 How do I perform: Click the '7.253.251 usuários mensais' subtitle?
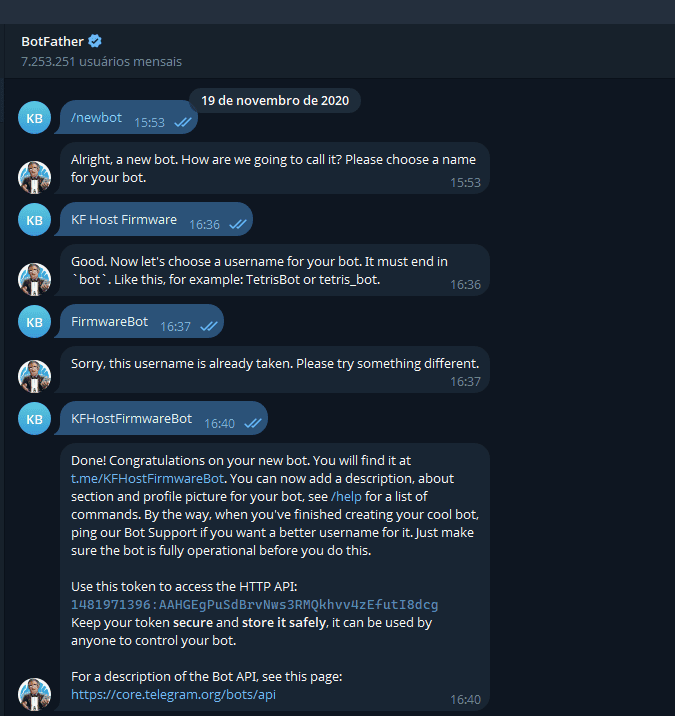coord(101,61)
